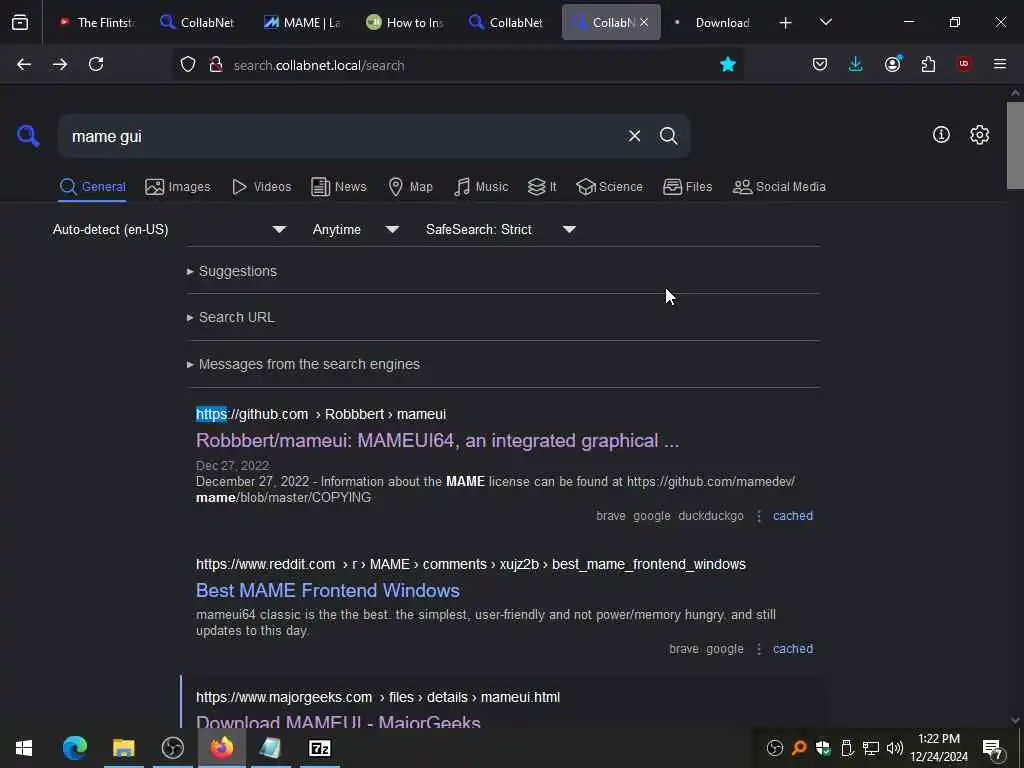Viewport: 1024px width, 768px height.
Task: Select the Map search category
Action: [x=410, y=187]
